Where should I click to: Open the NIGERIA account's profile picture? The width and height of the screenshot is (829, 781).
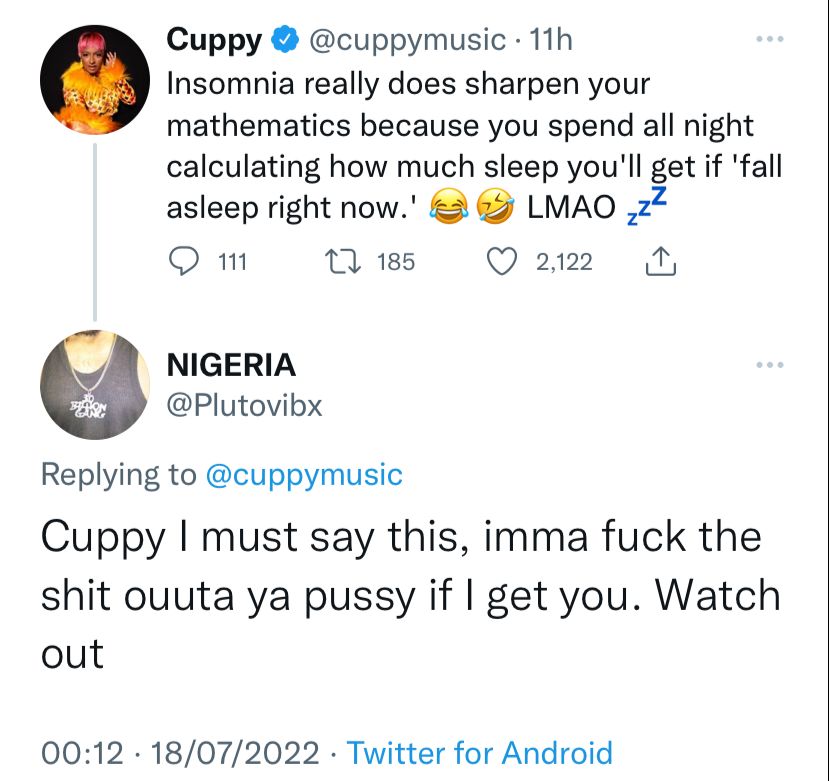95,384
